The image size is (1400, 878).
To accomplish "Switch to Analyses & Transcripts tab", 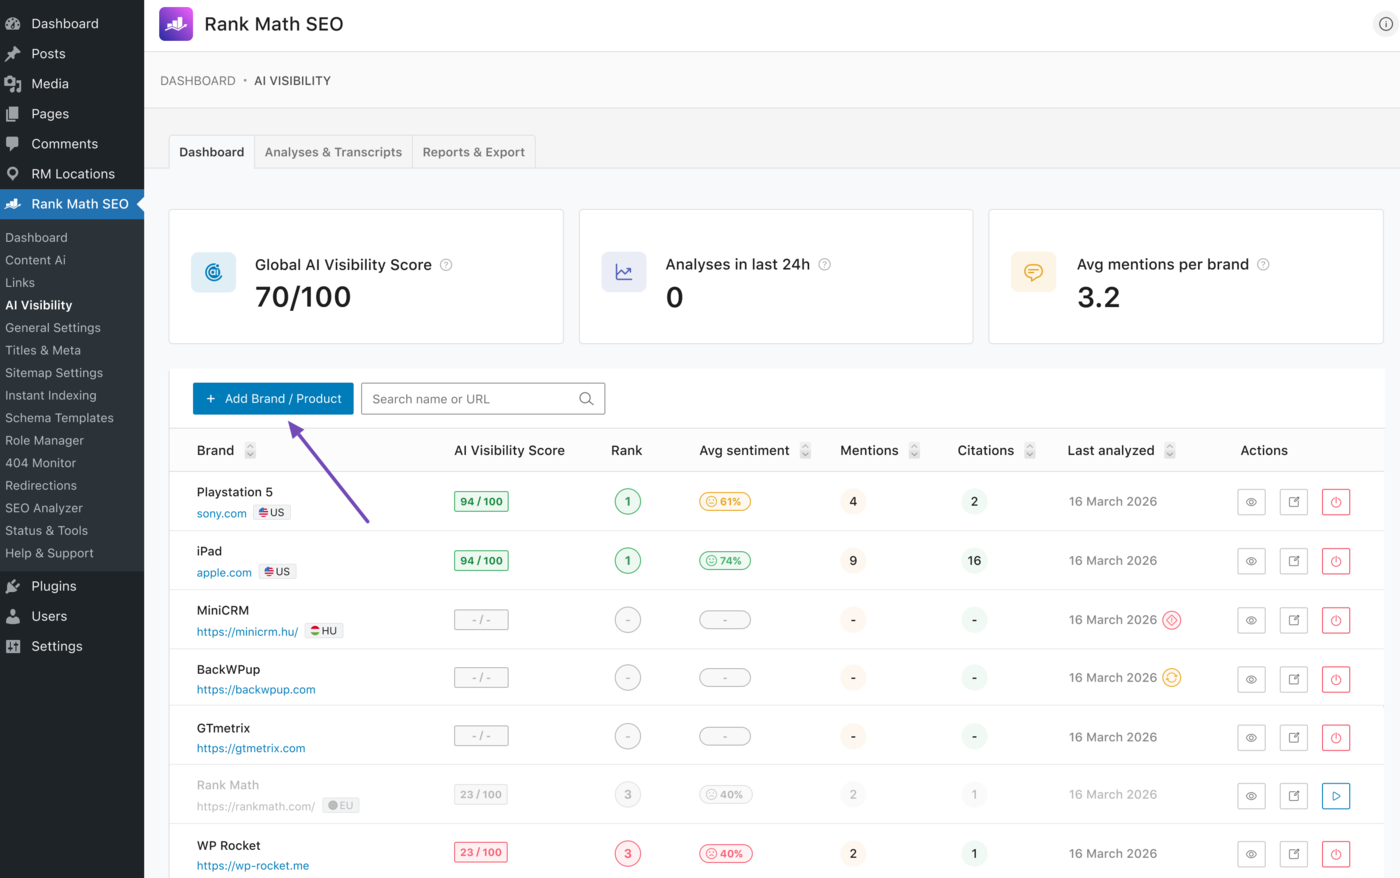I will click(x=333, y=152).
